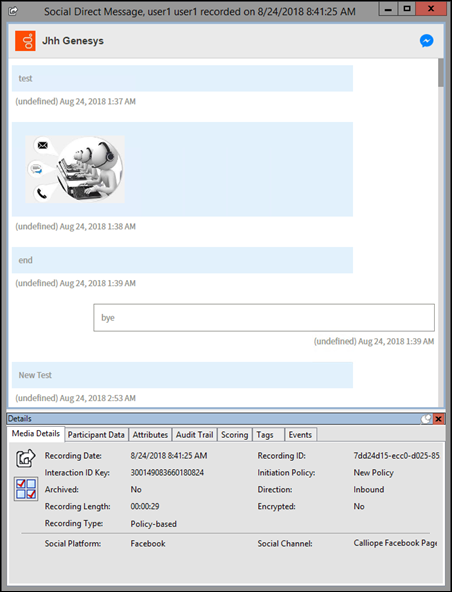Click the conversation scrollbar thumb
452x592 pixels.
(x=441, y=73)
